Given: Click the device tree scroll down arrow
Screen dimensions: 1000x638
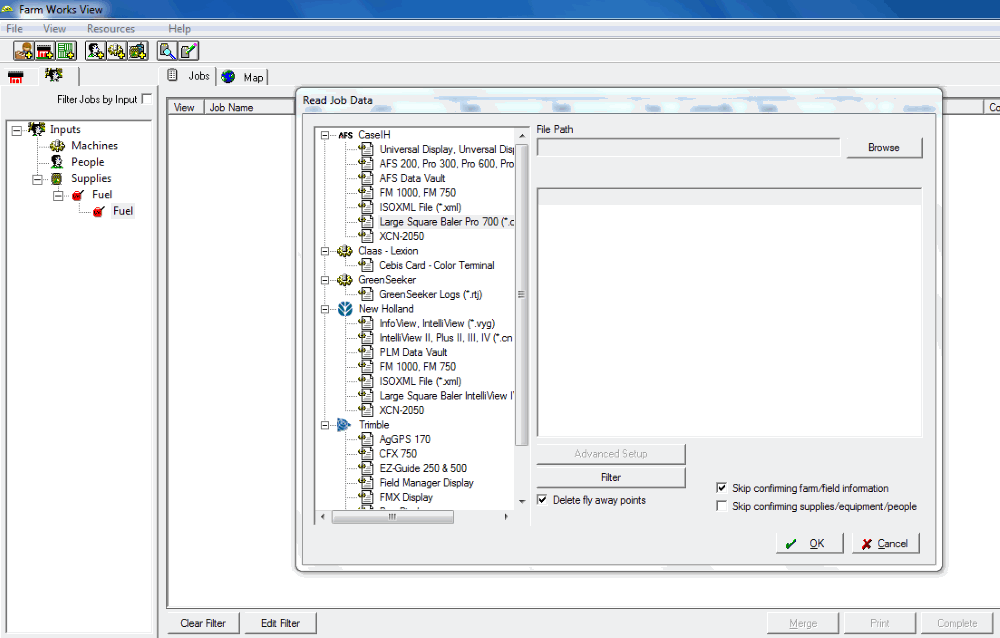Looking at the screenshot, I should click(522, 501).
